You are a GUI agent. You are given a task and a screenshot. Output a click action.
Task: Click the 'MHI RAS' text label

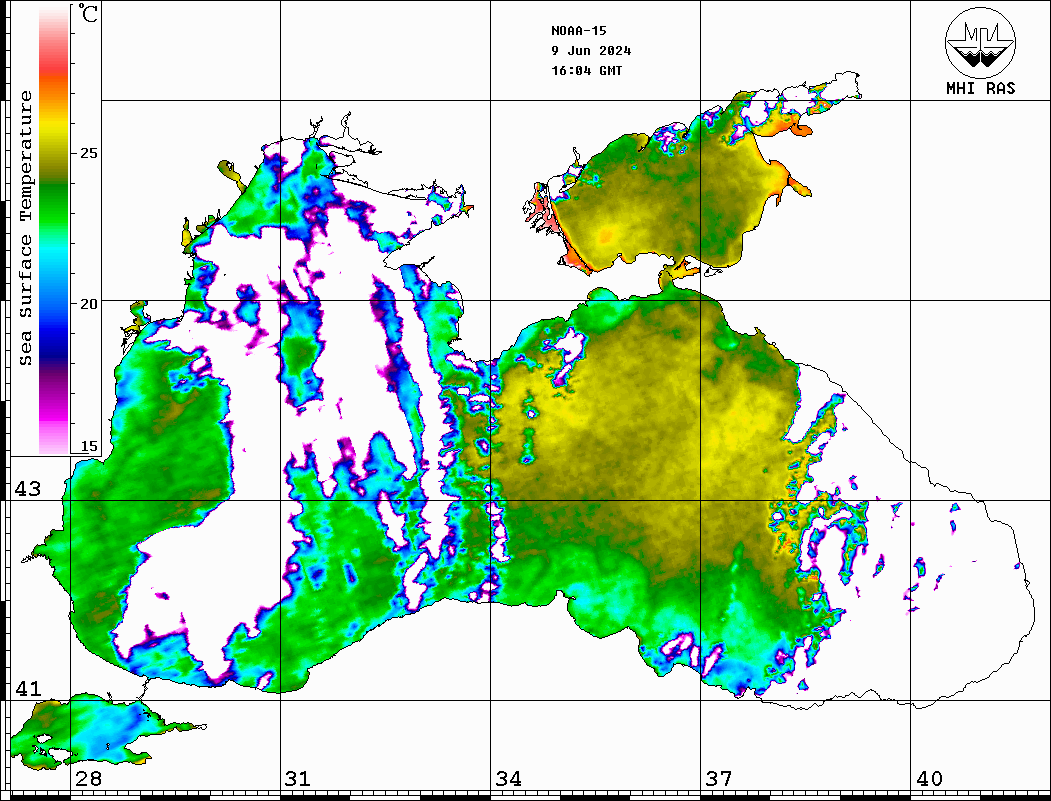980,88
